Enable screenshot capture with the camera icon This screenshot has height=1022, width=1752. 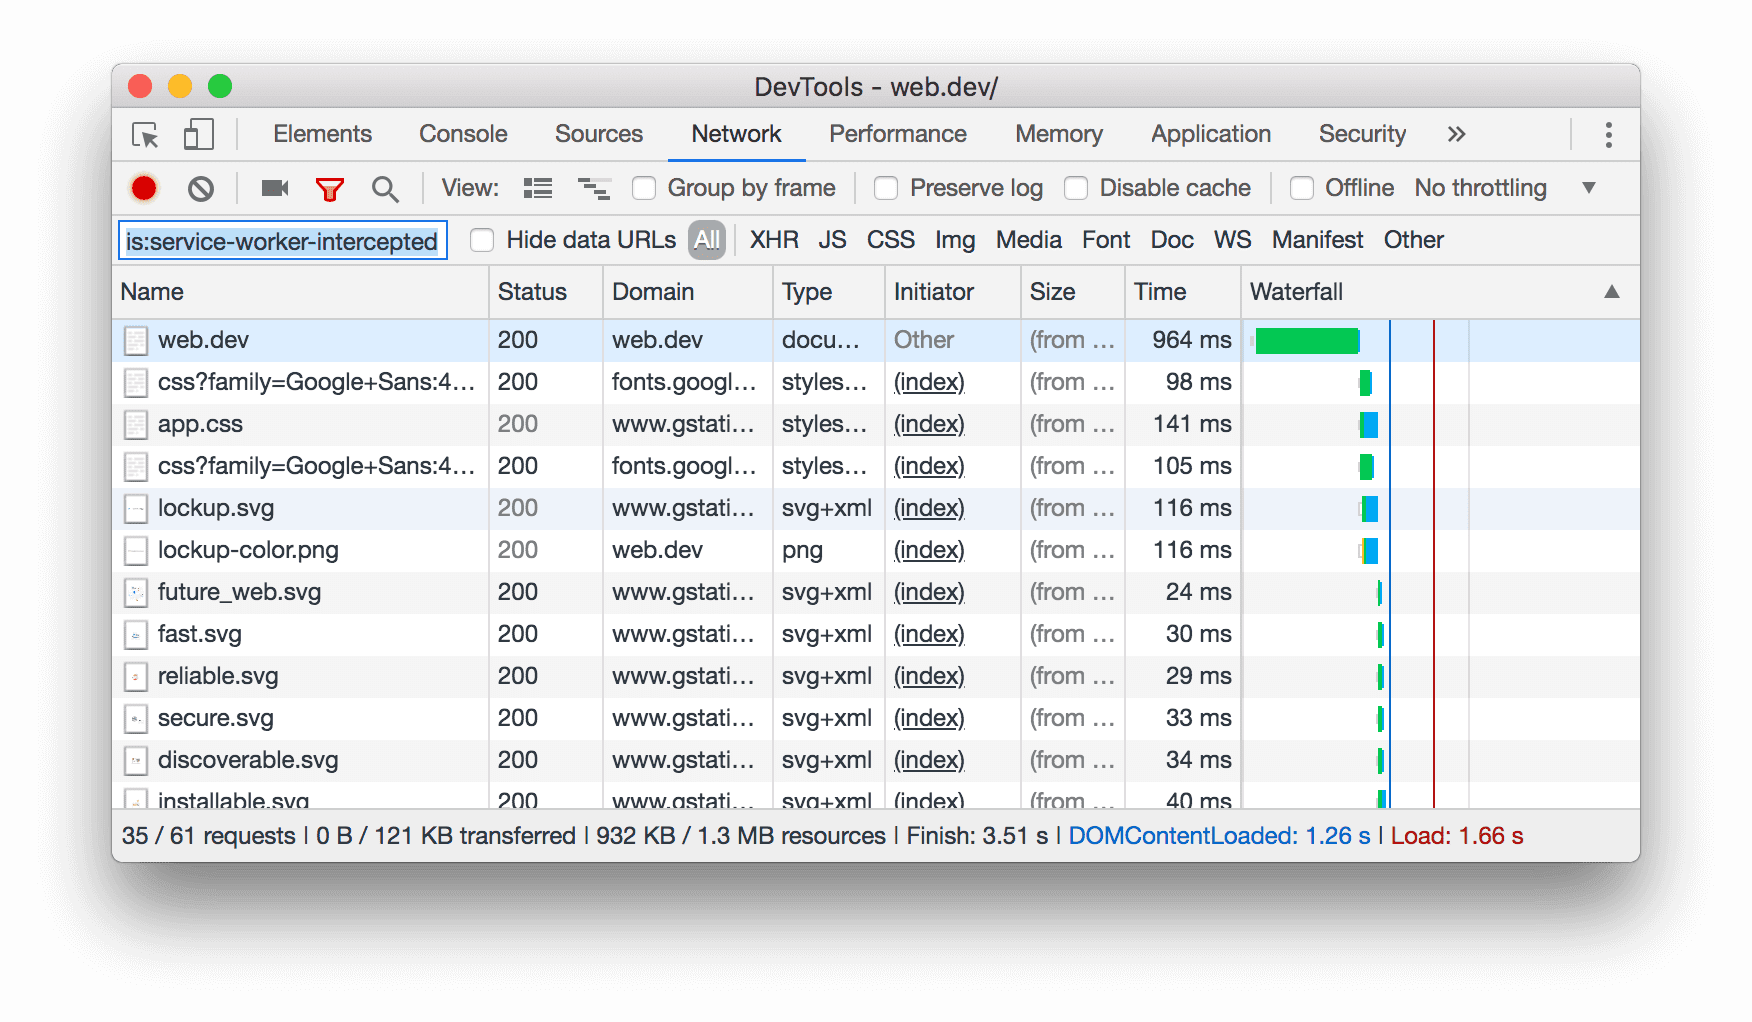click(x=273, y=188)
